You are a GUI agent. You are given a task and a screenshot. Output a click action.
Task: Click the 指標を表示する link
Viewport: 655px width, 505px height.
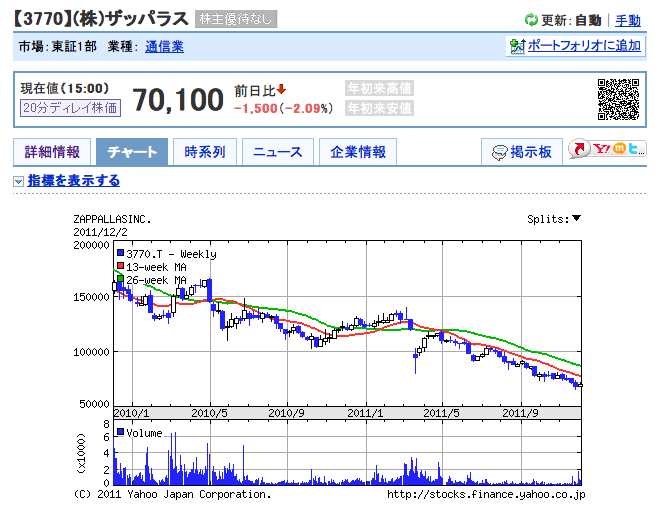click(74, 181)
